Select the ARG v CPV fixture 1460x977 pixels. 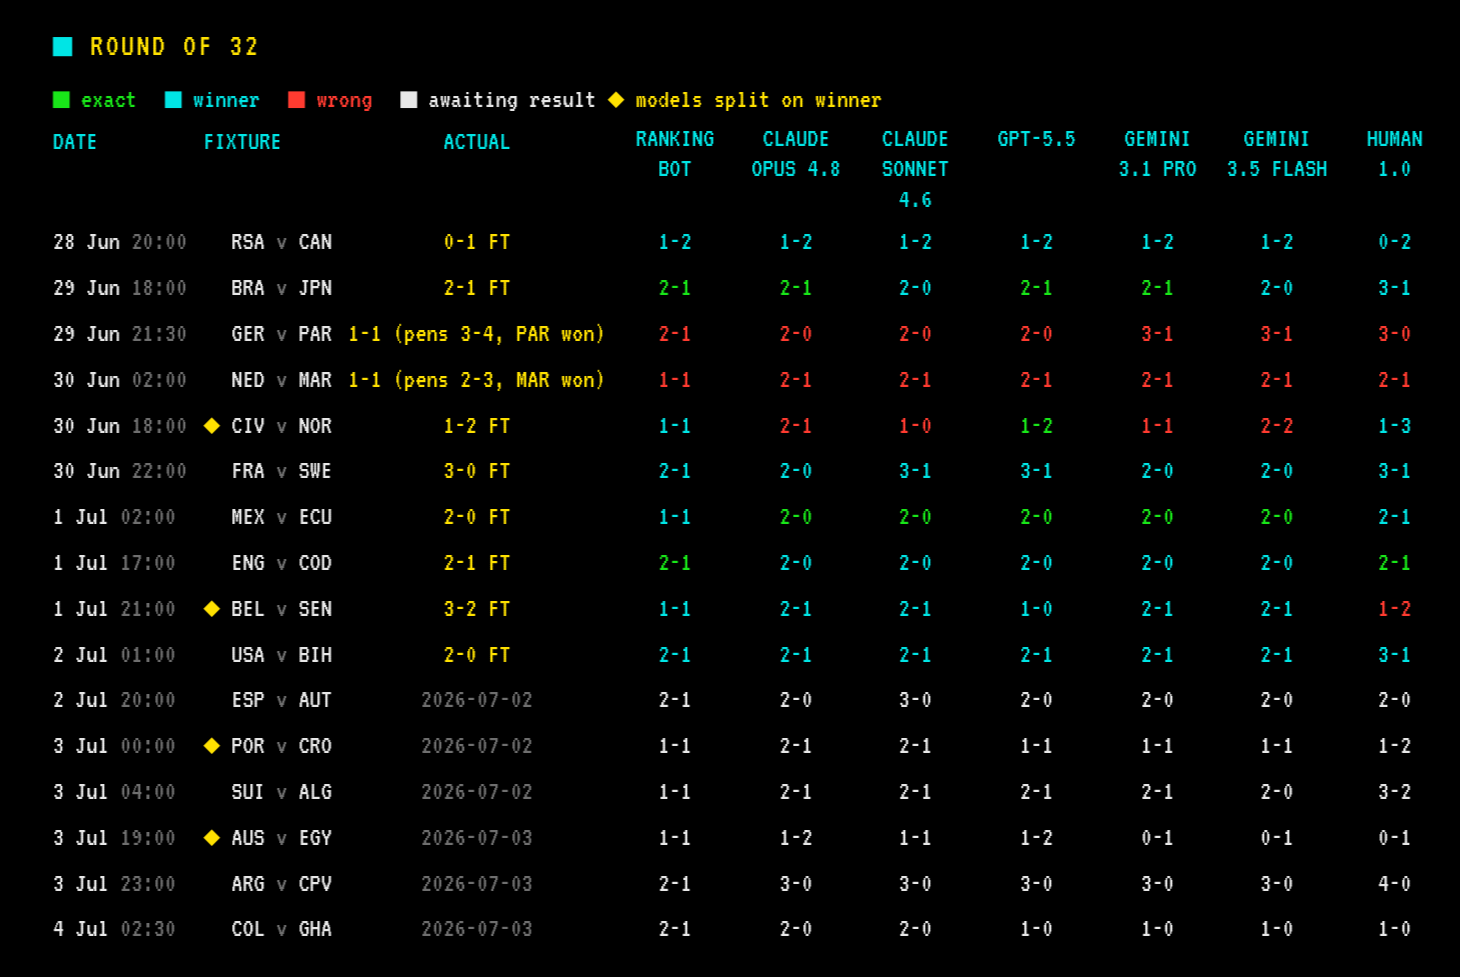(281, 884)
